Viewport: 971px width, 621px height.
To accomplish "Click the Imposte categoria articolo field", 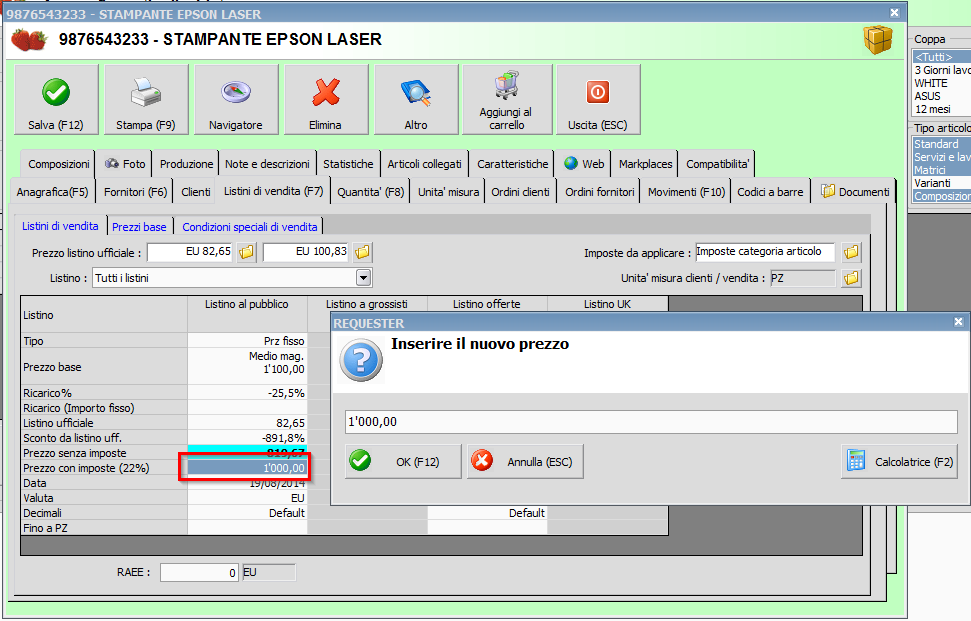I will pyautogui.click(x=765, y=252).
